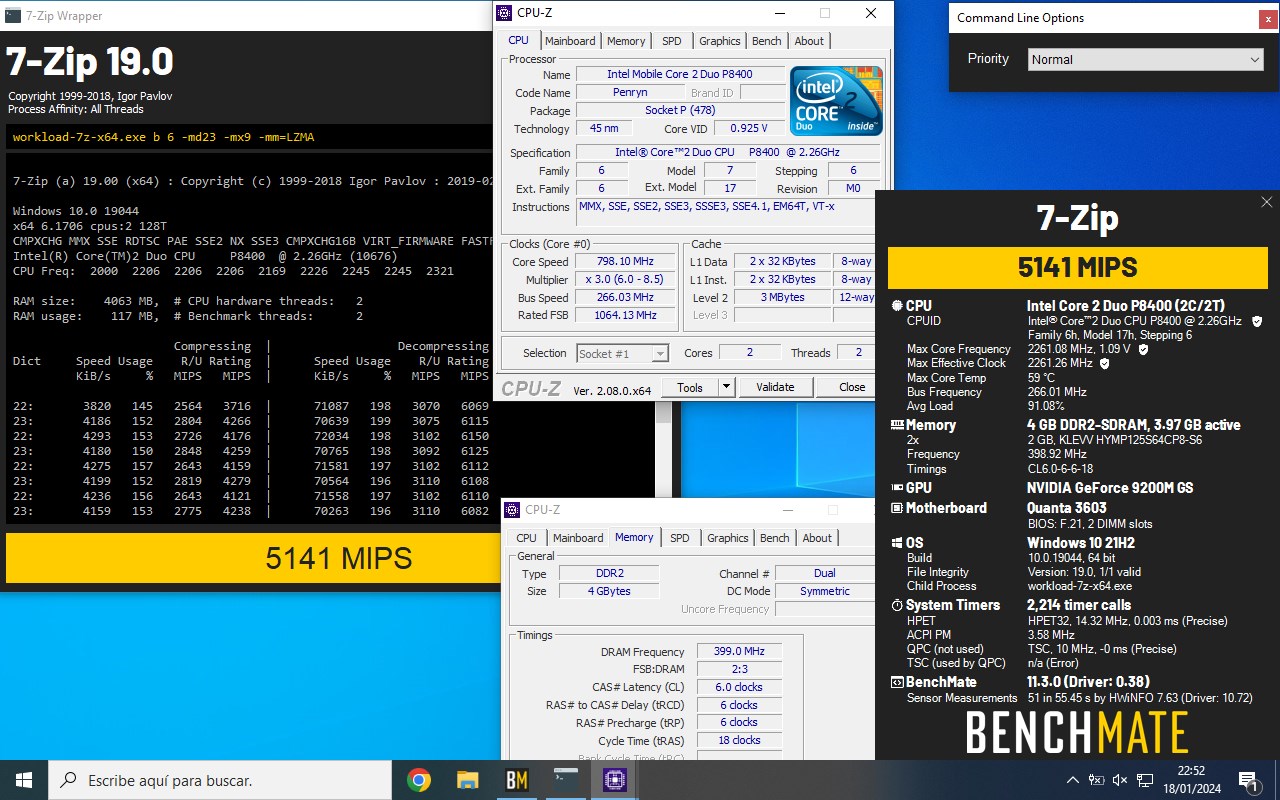This screenshot has width=1280, height=800.
Task: Click the volume tray icon
Action: point(1119,780)
